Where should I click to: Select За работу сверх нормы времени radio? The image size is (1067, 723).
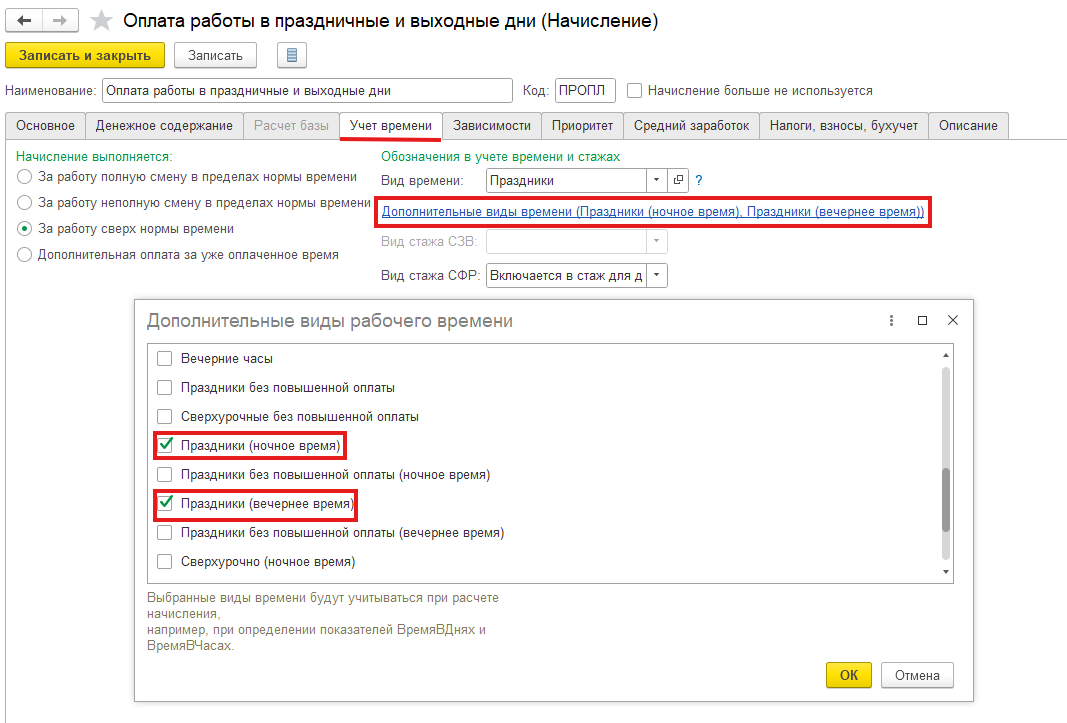[x=24, y=229]
